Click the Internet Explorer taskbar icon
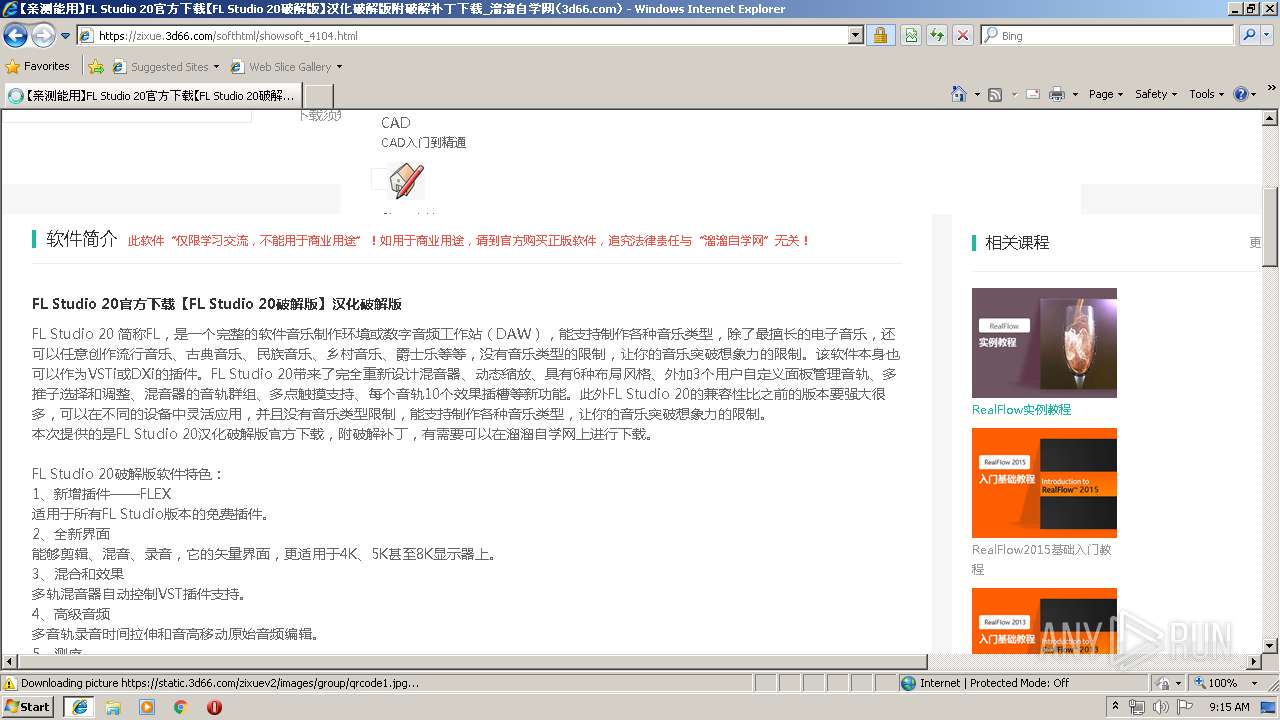Viewport: 1280px width, 720px height. (79, 707)
